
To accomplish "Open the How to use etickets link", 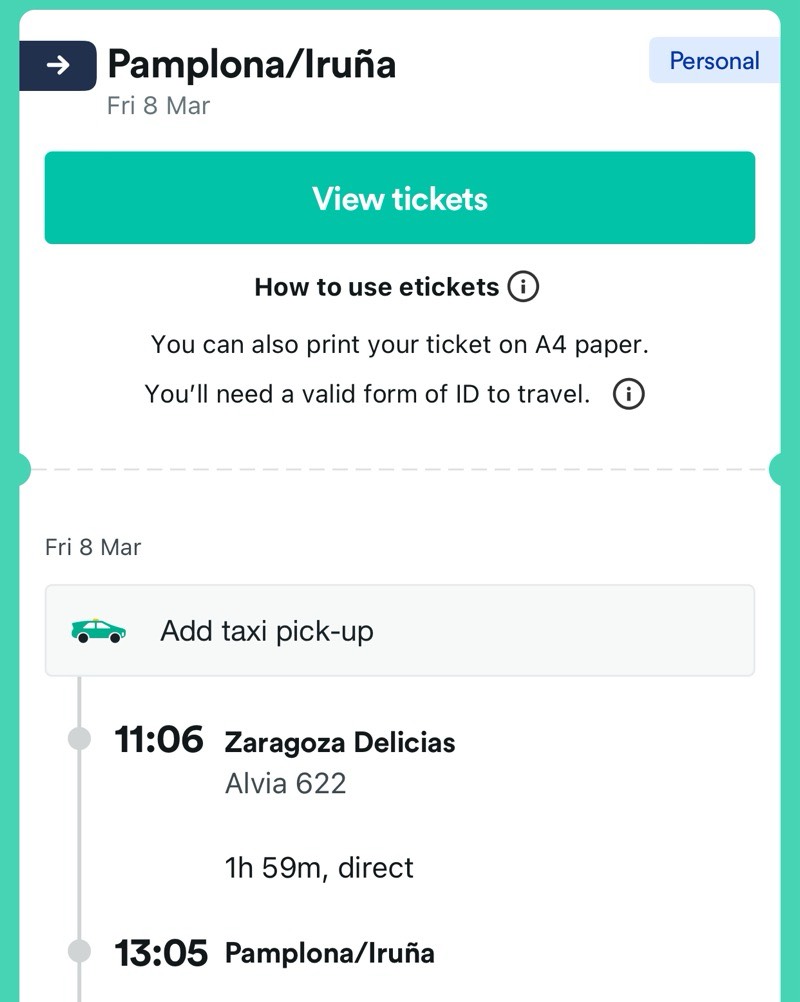I will point(376,288).
